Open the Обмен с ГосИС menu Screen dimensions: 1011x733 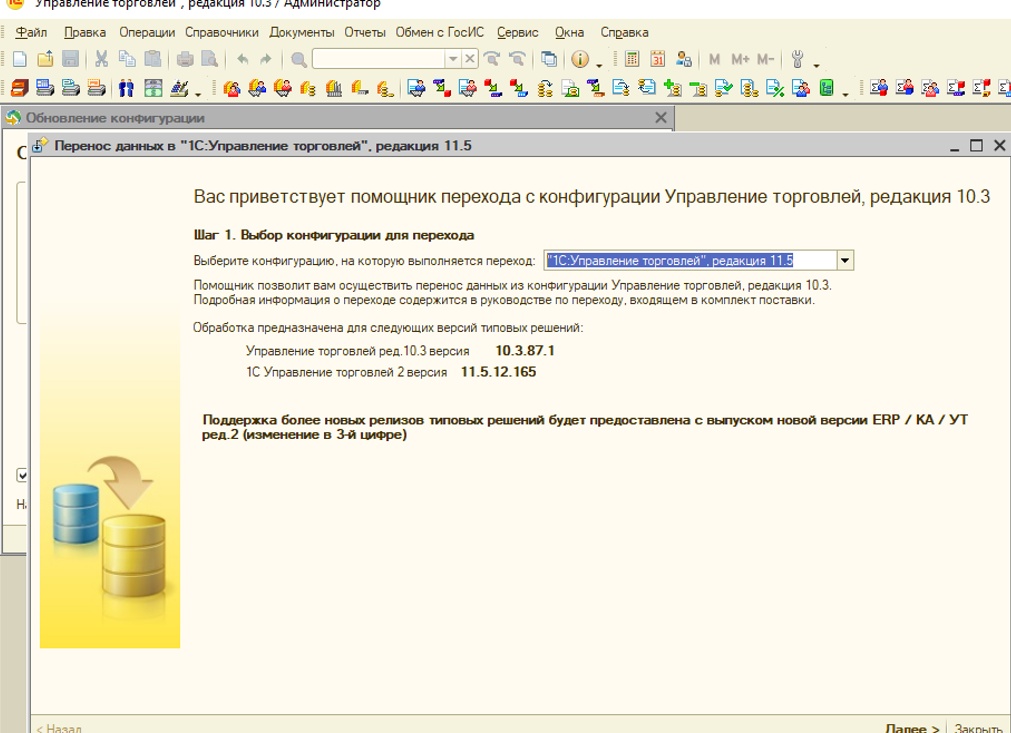coord(440,32)
